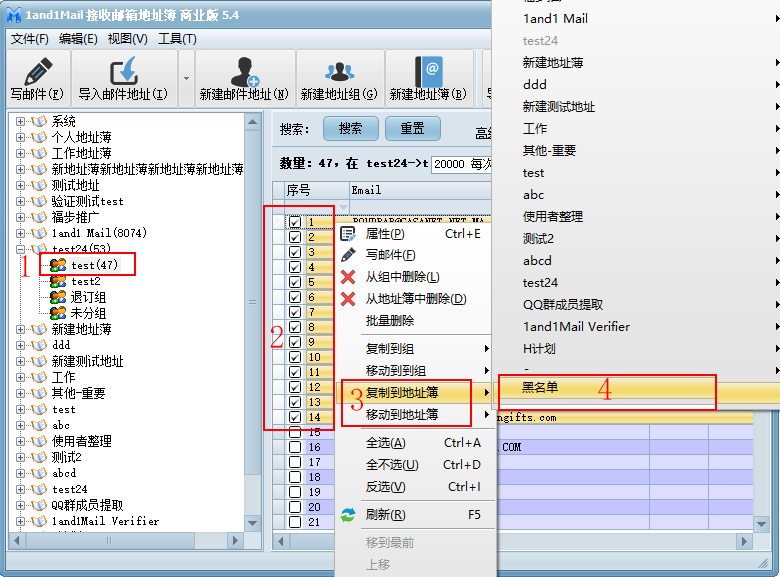Expand the 系统 tree node
Screen dimensions: 780x577
(x=20, y=121)
